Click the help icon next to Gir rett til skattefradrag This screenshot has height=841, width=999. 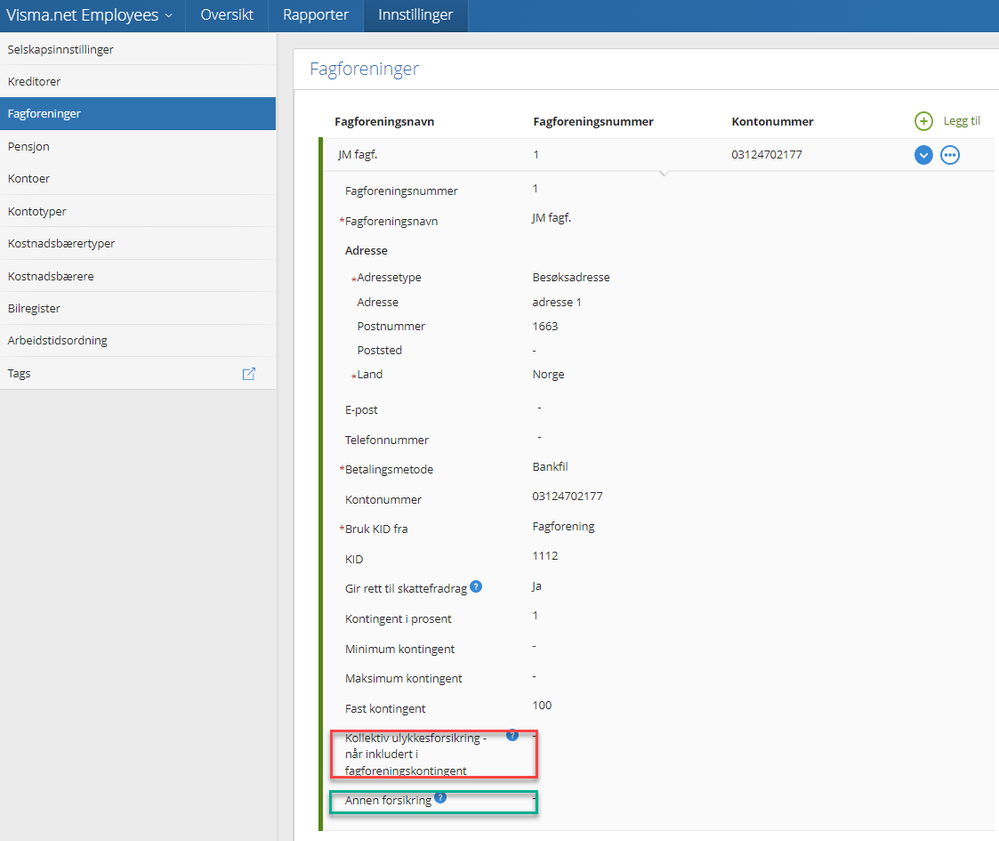click(x=476, y=587)
